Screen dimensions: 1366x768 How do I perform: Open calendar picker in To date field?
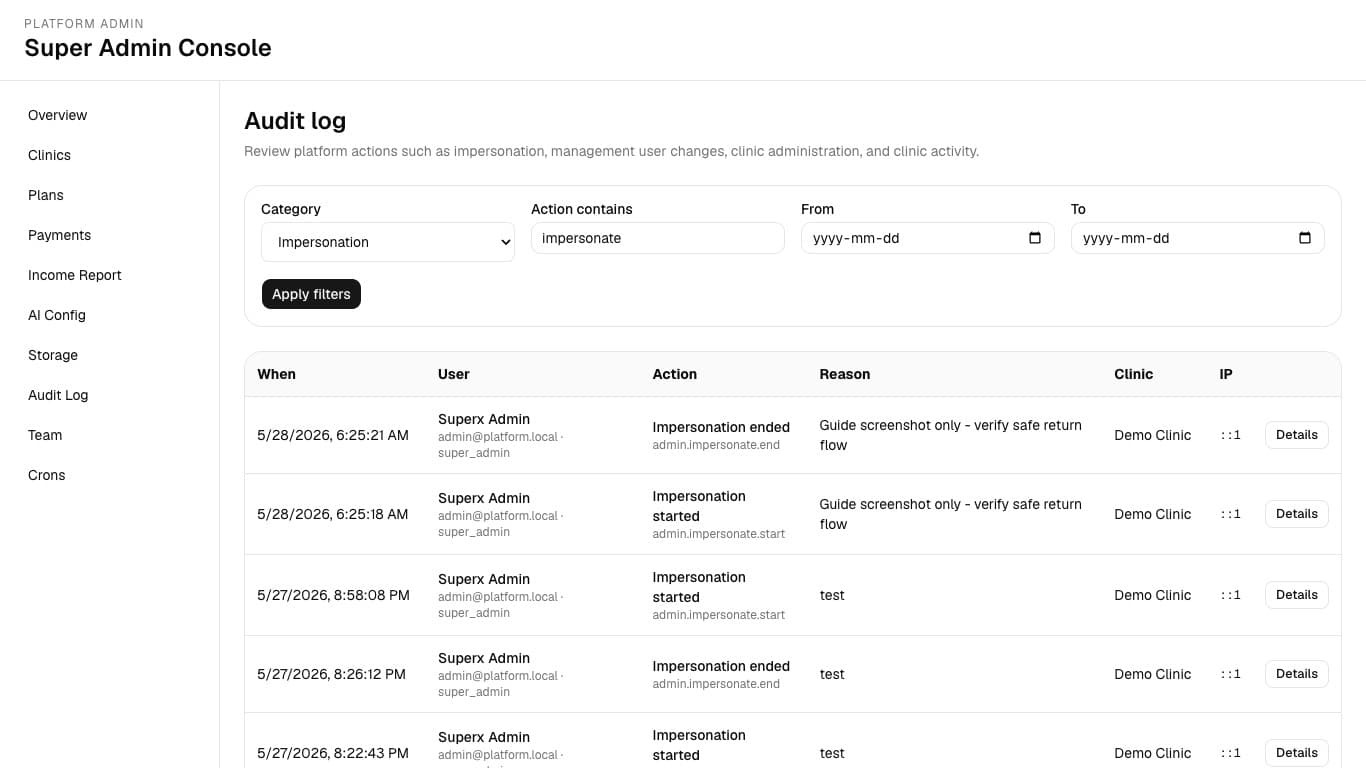pos(1305,238)
